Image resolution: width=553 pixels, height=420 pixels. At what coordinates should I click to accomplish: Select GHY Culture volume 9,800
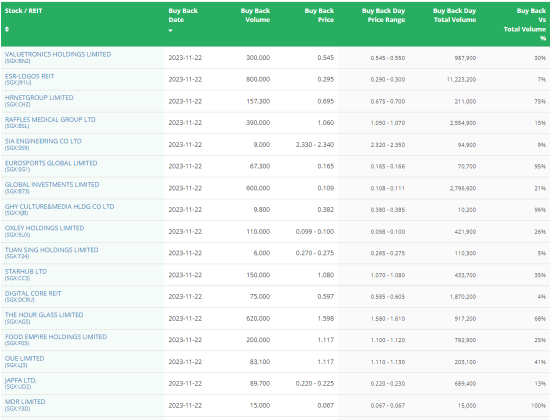coord(262,209)
